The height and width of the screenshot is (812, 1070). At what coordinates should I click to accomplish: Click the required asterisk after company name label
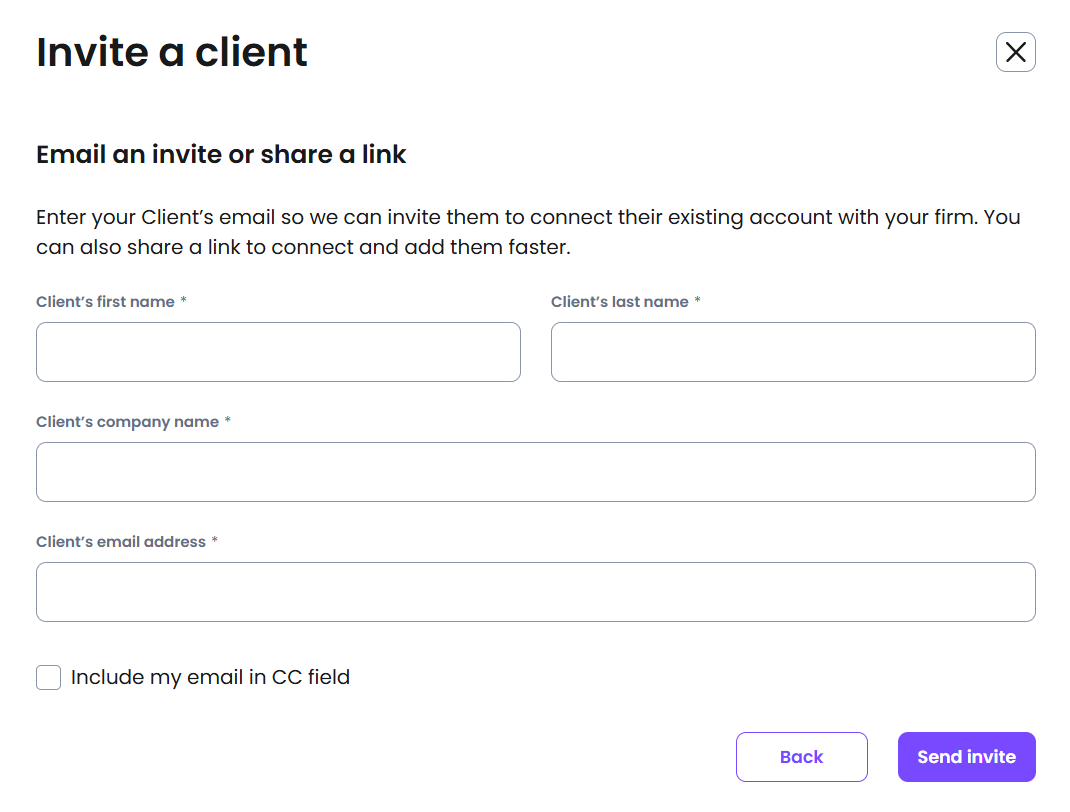click(227, 422)
